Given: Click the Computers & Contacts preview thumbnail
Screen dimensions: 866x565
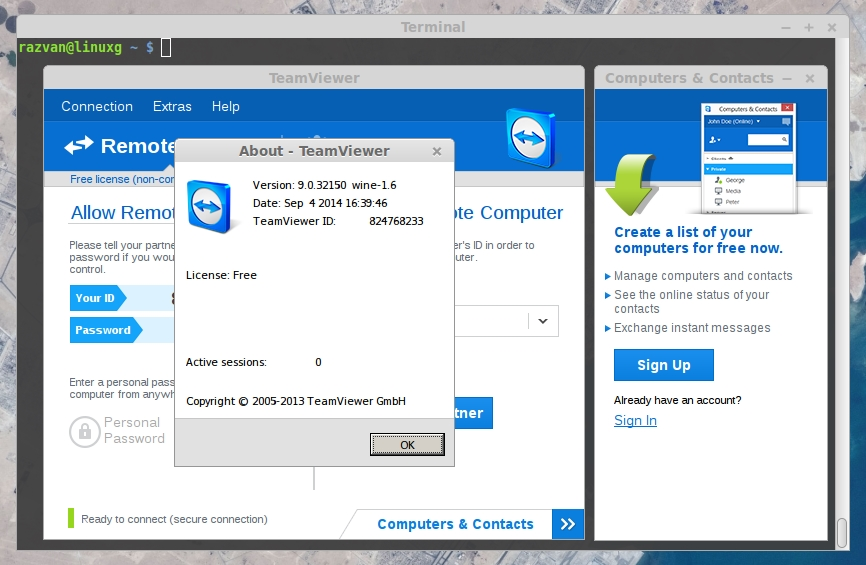Looking at the screenshot, I should pos(749,158).
